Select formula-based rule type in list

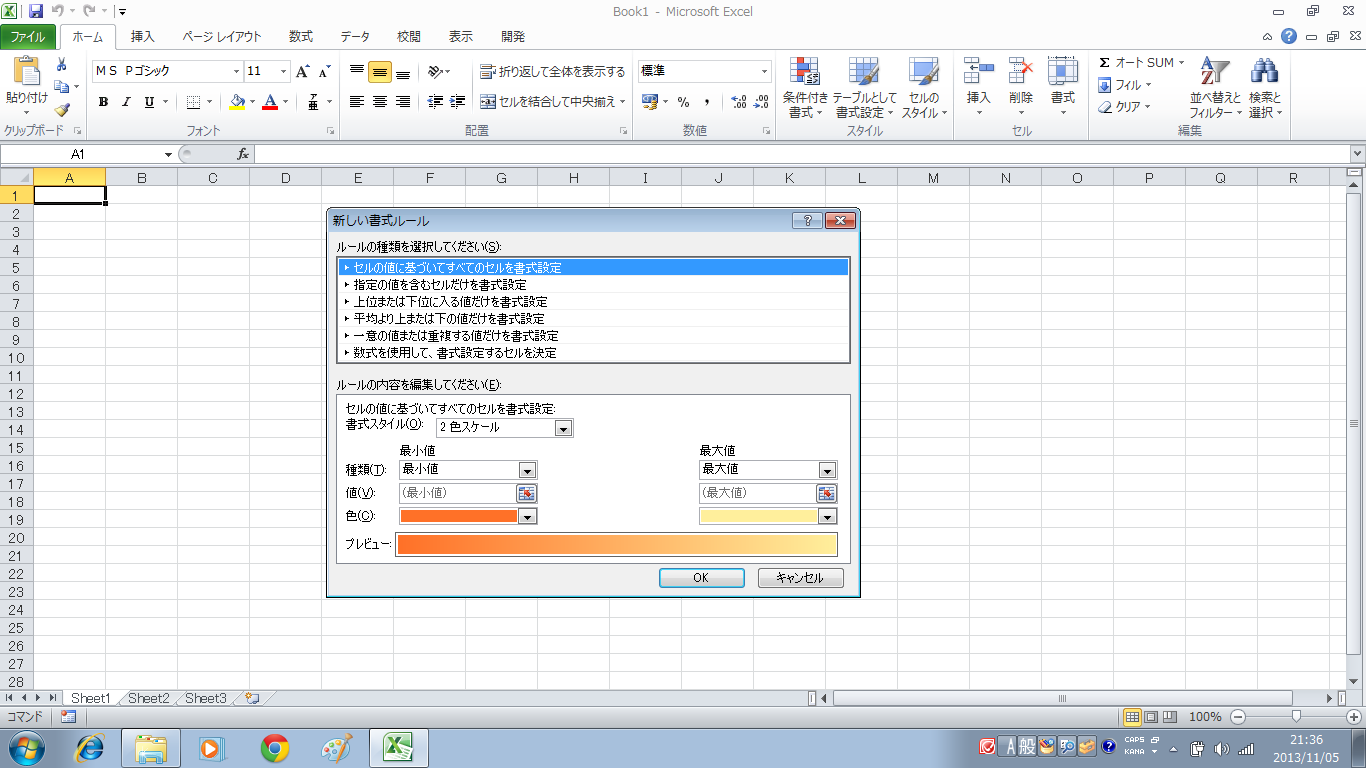[454, 353]
